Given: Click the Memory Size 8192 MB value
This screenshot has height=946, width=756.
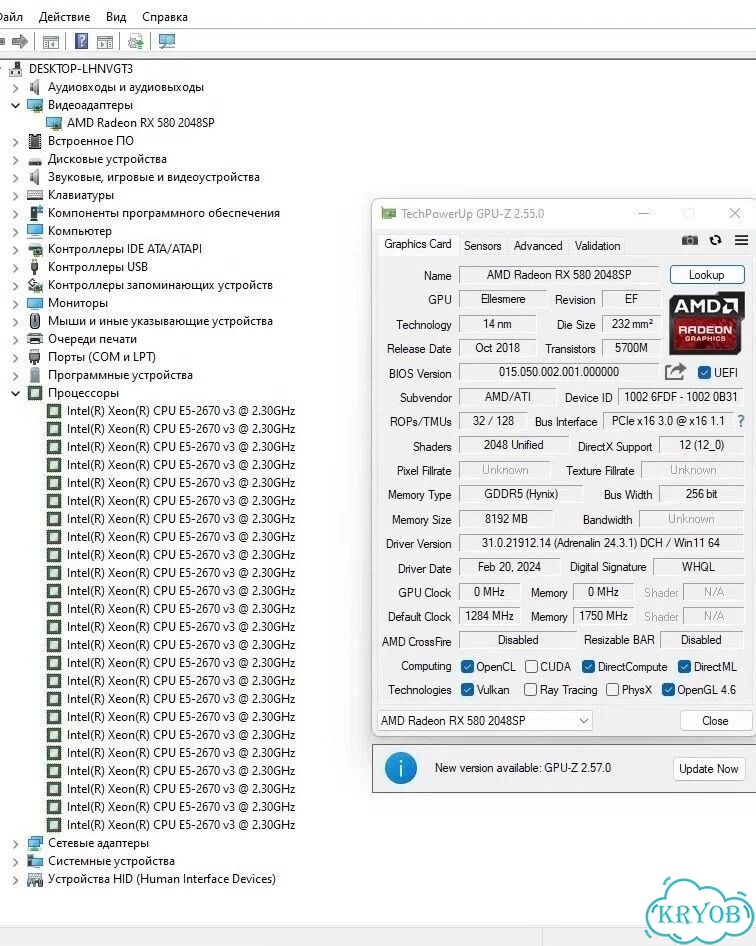Looking at the screenshot, I should [506, 519].
